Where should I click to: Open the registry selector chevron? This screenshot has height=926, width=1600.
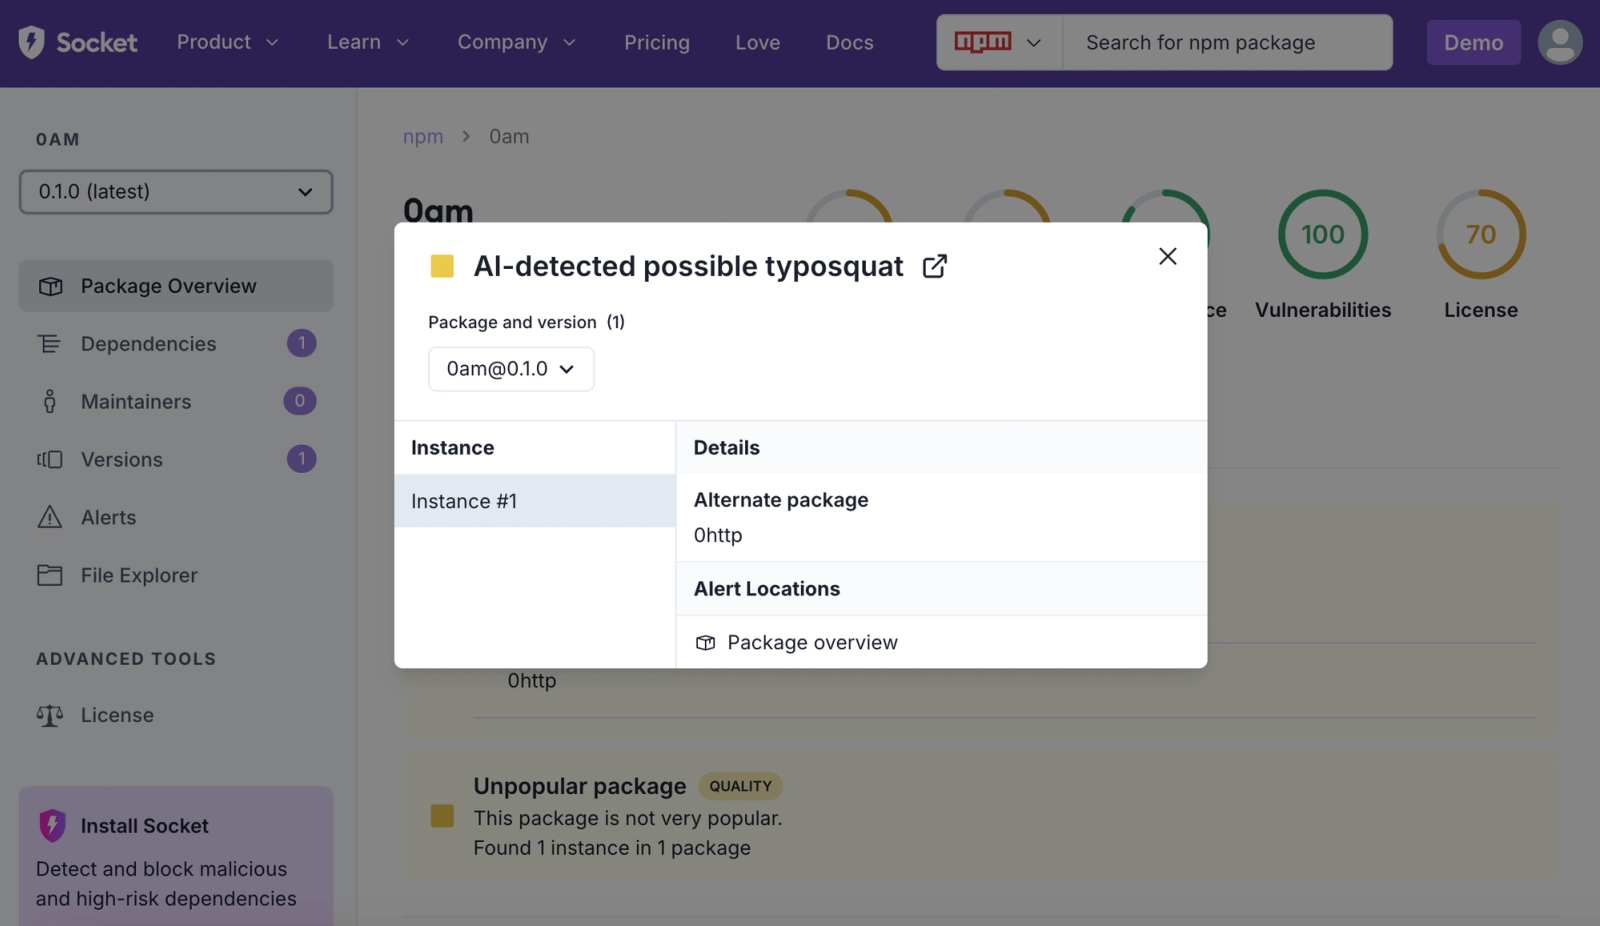1034,42
